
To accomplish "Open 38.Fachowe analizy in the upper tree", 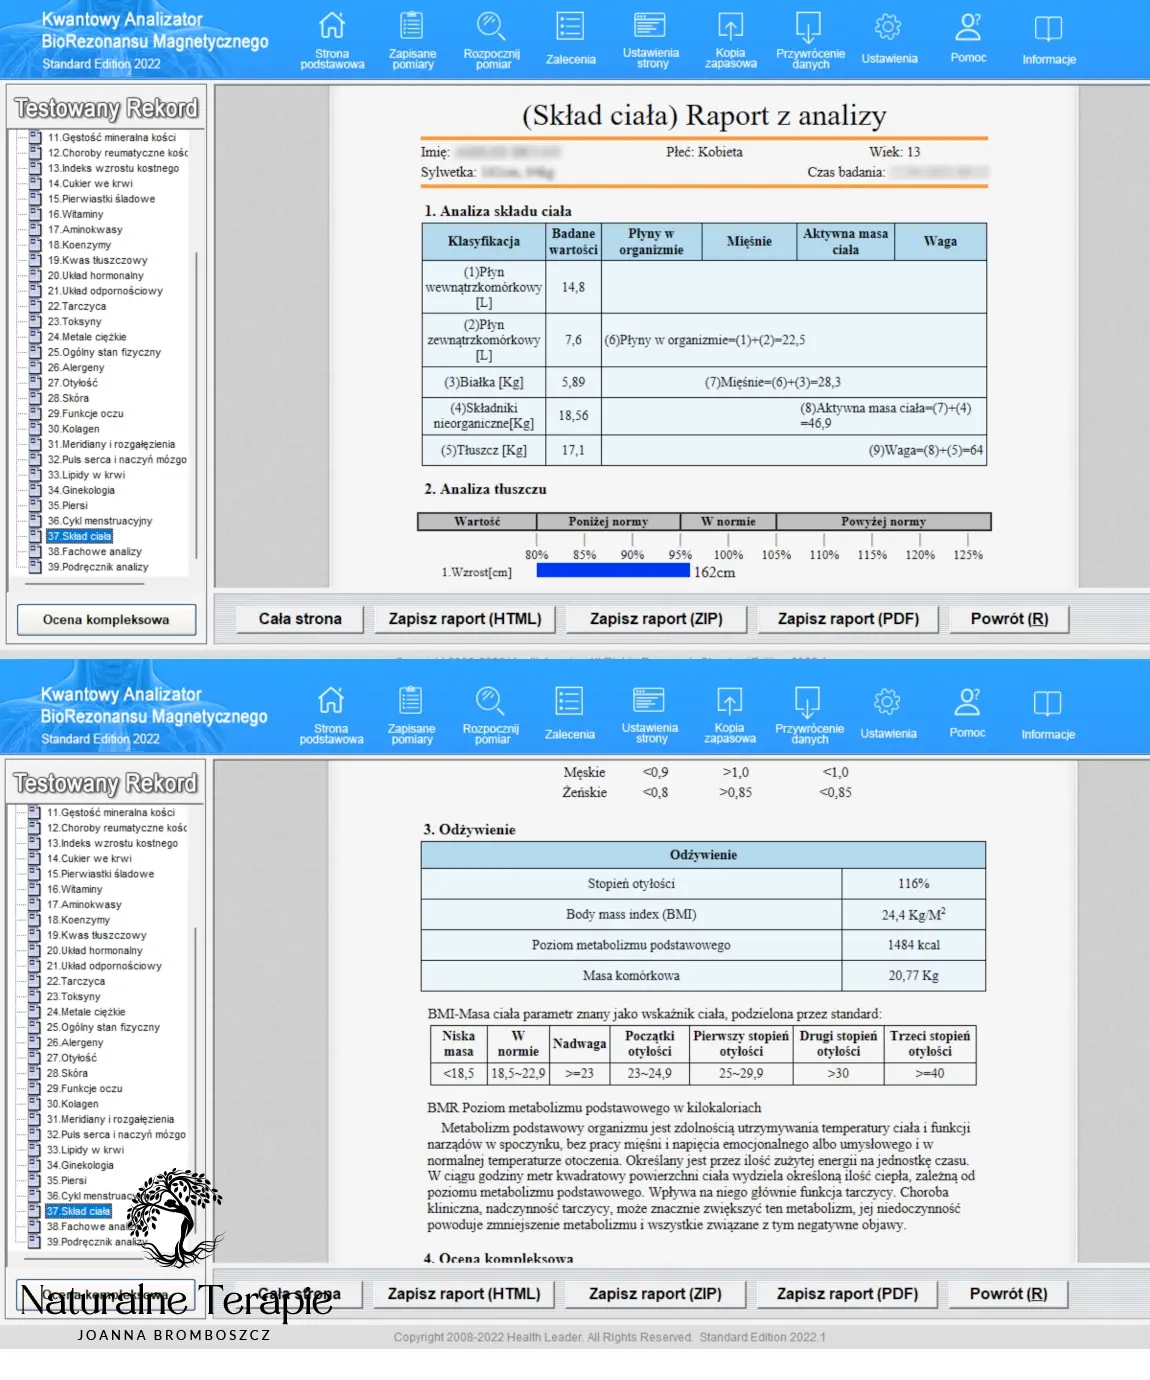I will click(95, 552).
